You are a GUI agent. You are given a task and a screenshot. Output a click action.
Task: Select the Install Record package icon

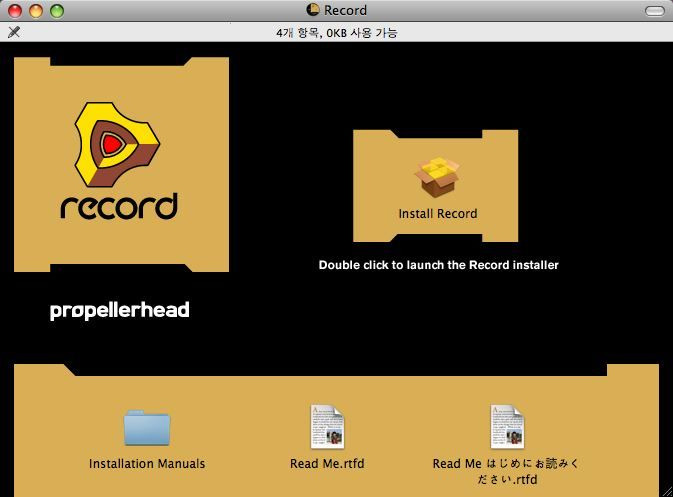437,177
